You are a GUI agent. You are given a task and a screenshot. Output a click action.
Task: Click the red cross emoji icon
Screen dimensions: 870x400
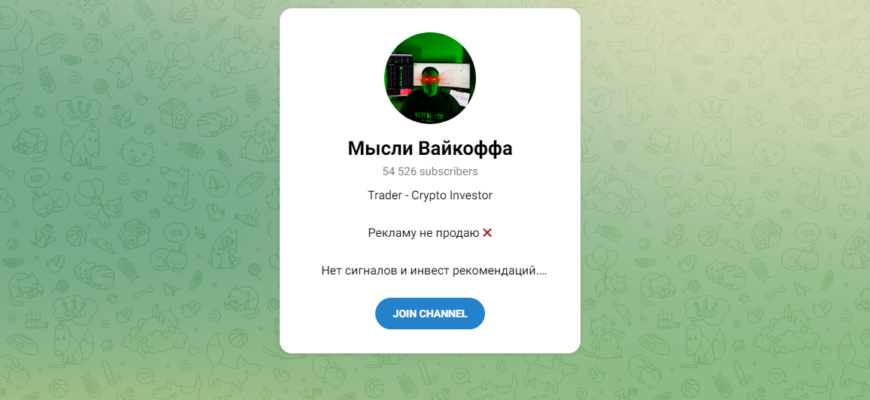pos(487,233)
